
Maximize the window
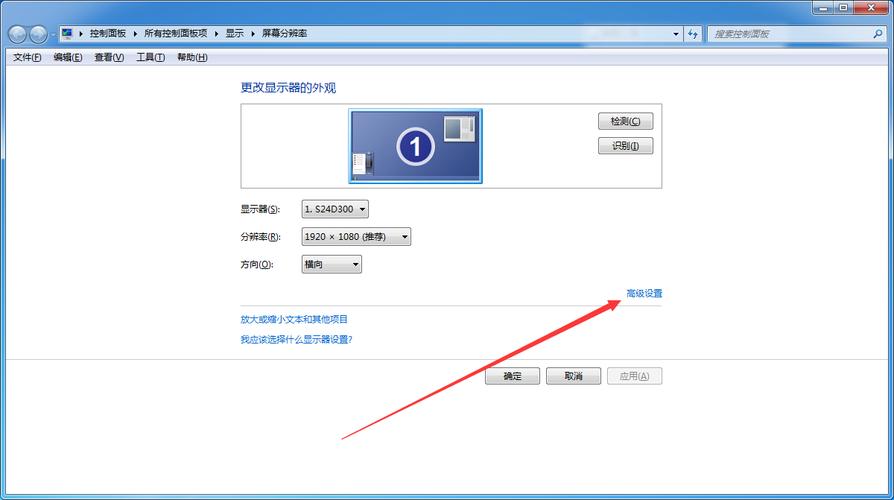(x=843, y=7)
